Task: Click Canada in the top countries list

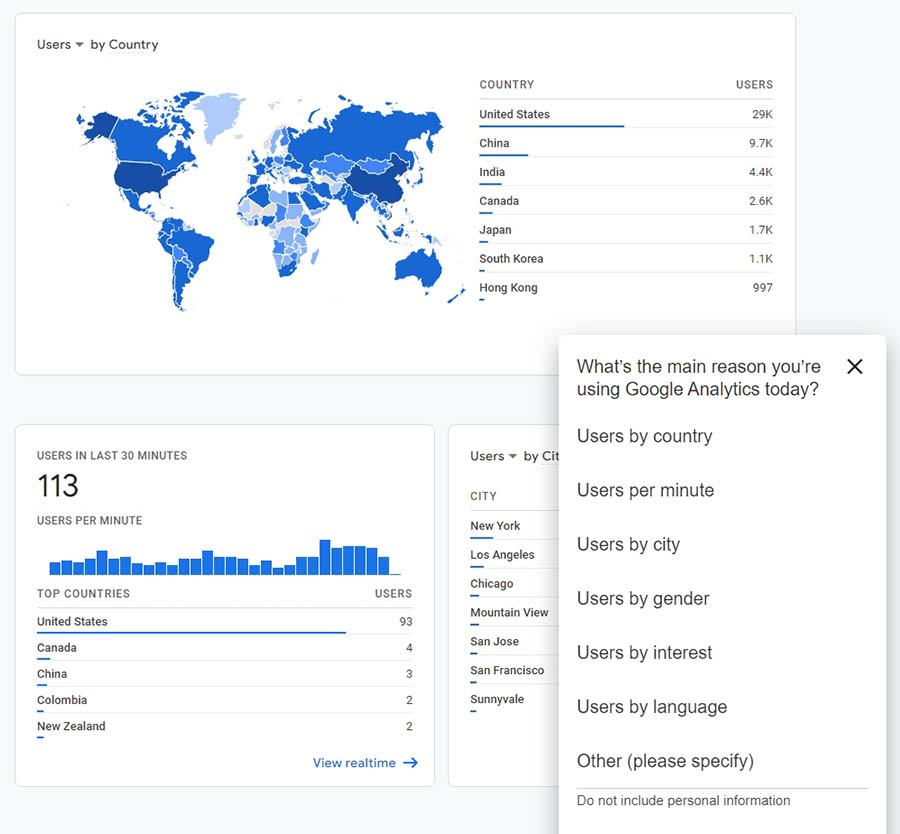Action: click(x=57, y=648)
